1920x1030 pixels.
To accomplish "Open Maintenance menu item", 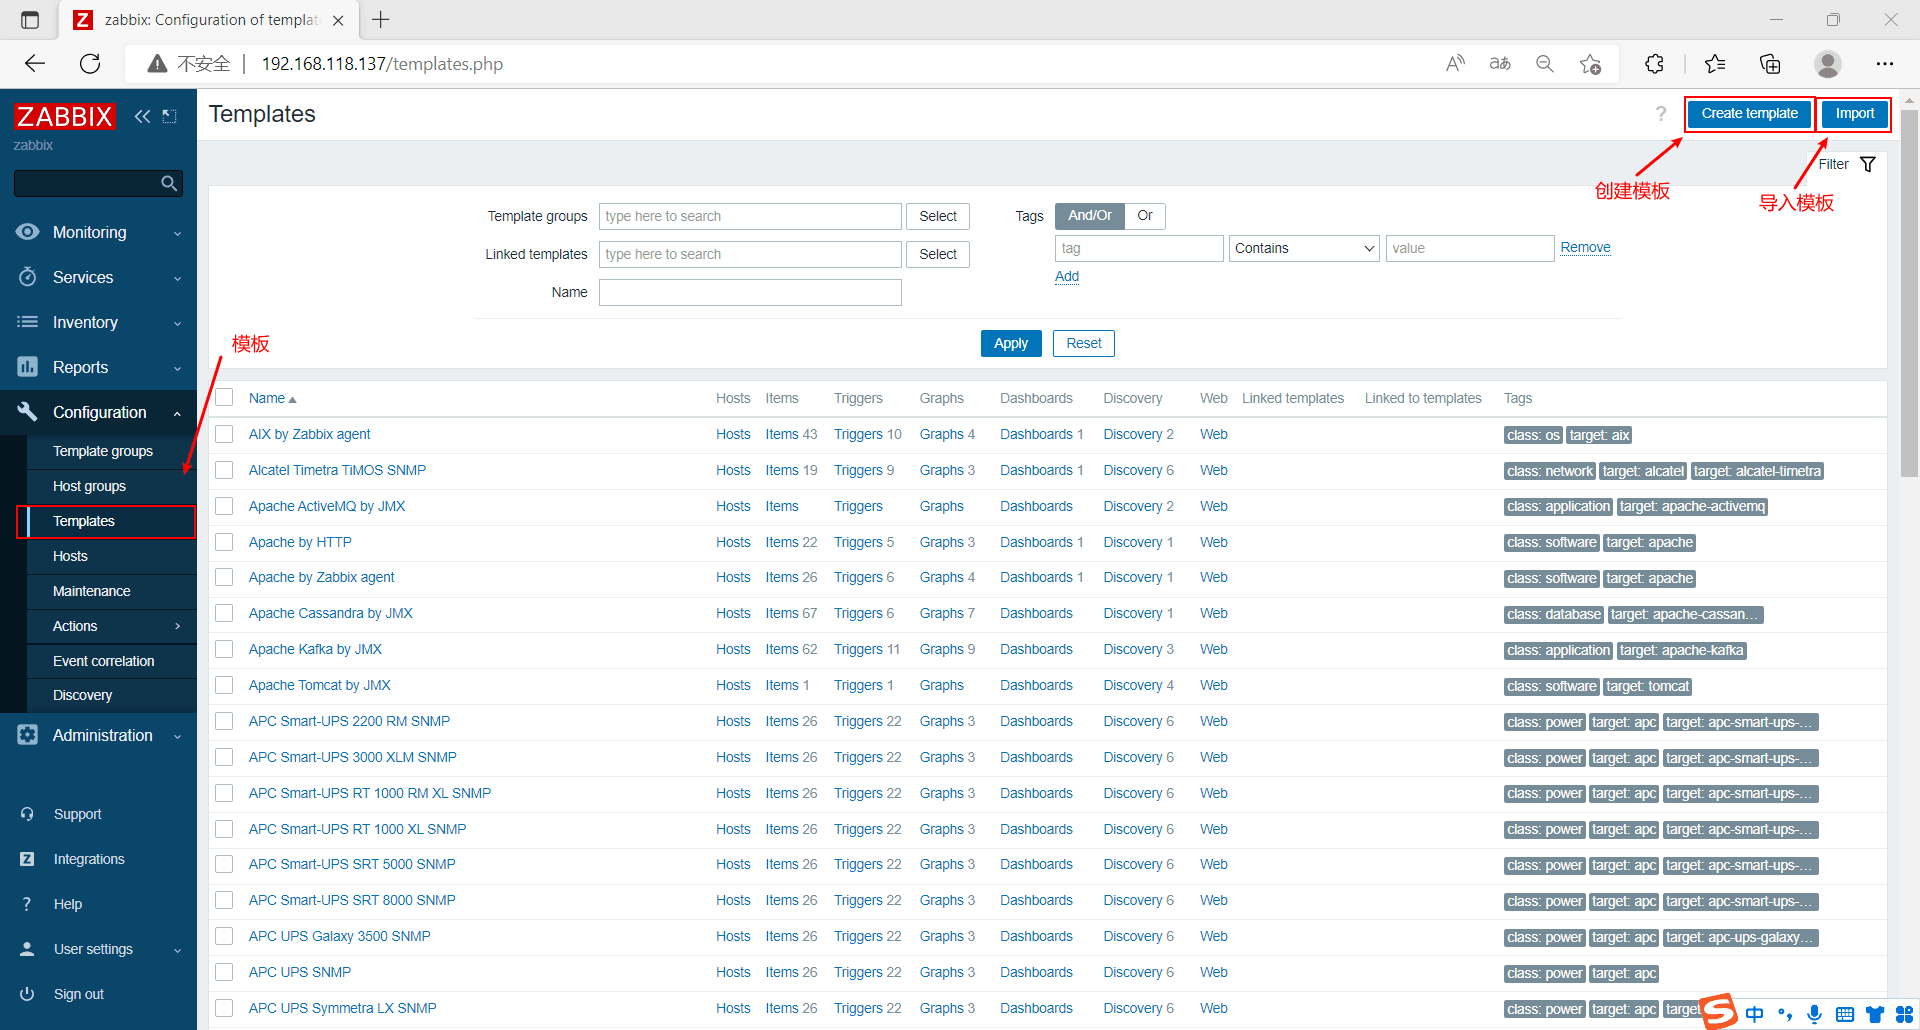I will (92, 591).
